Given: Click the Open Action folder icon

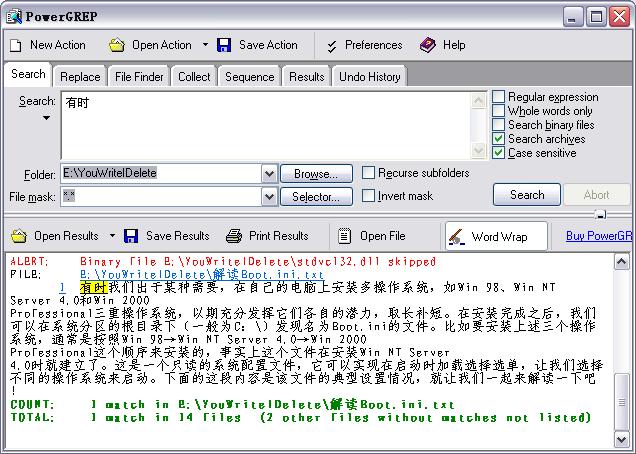Looking at the screenshot, I should point(117,45).
